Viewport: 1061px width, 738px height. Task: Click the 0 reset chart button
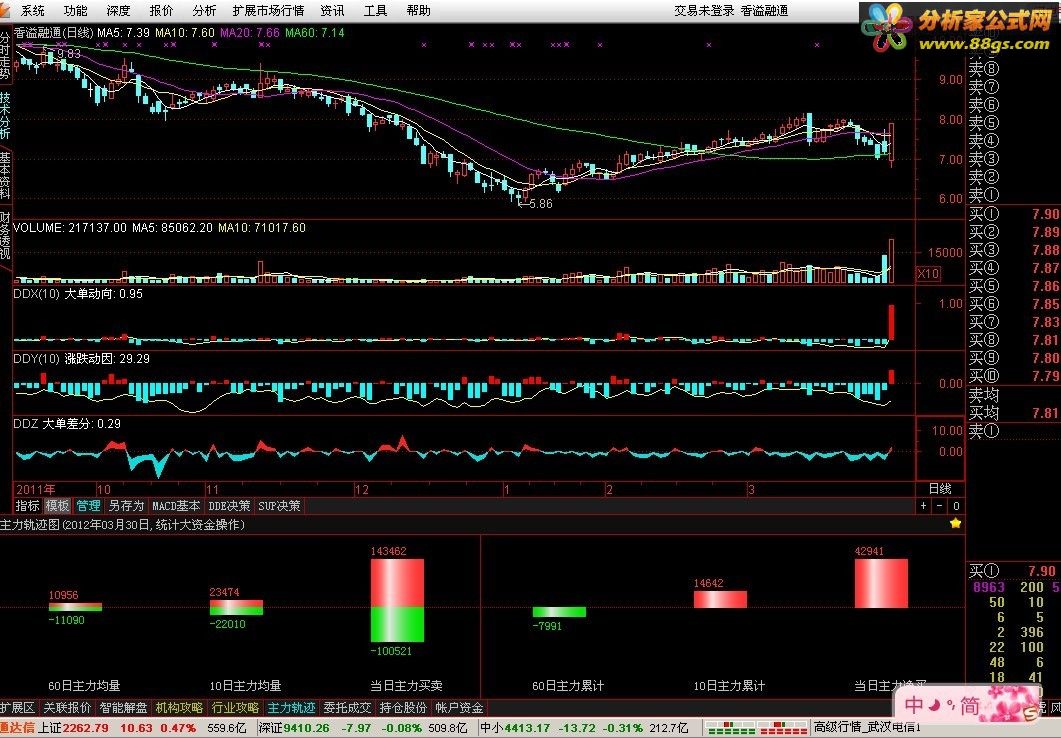[x=955, y=505]
